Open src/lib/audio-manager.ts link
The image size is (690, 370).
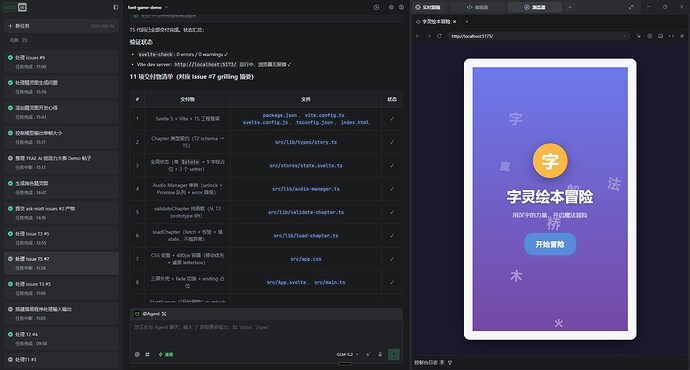306,189
